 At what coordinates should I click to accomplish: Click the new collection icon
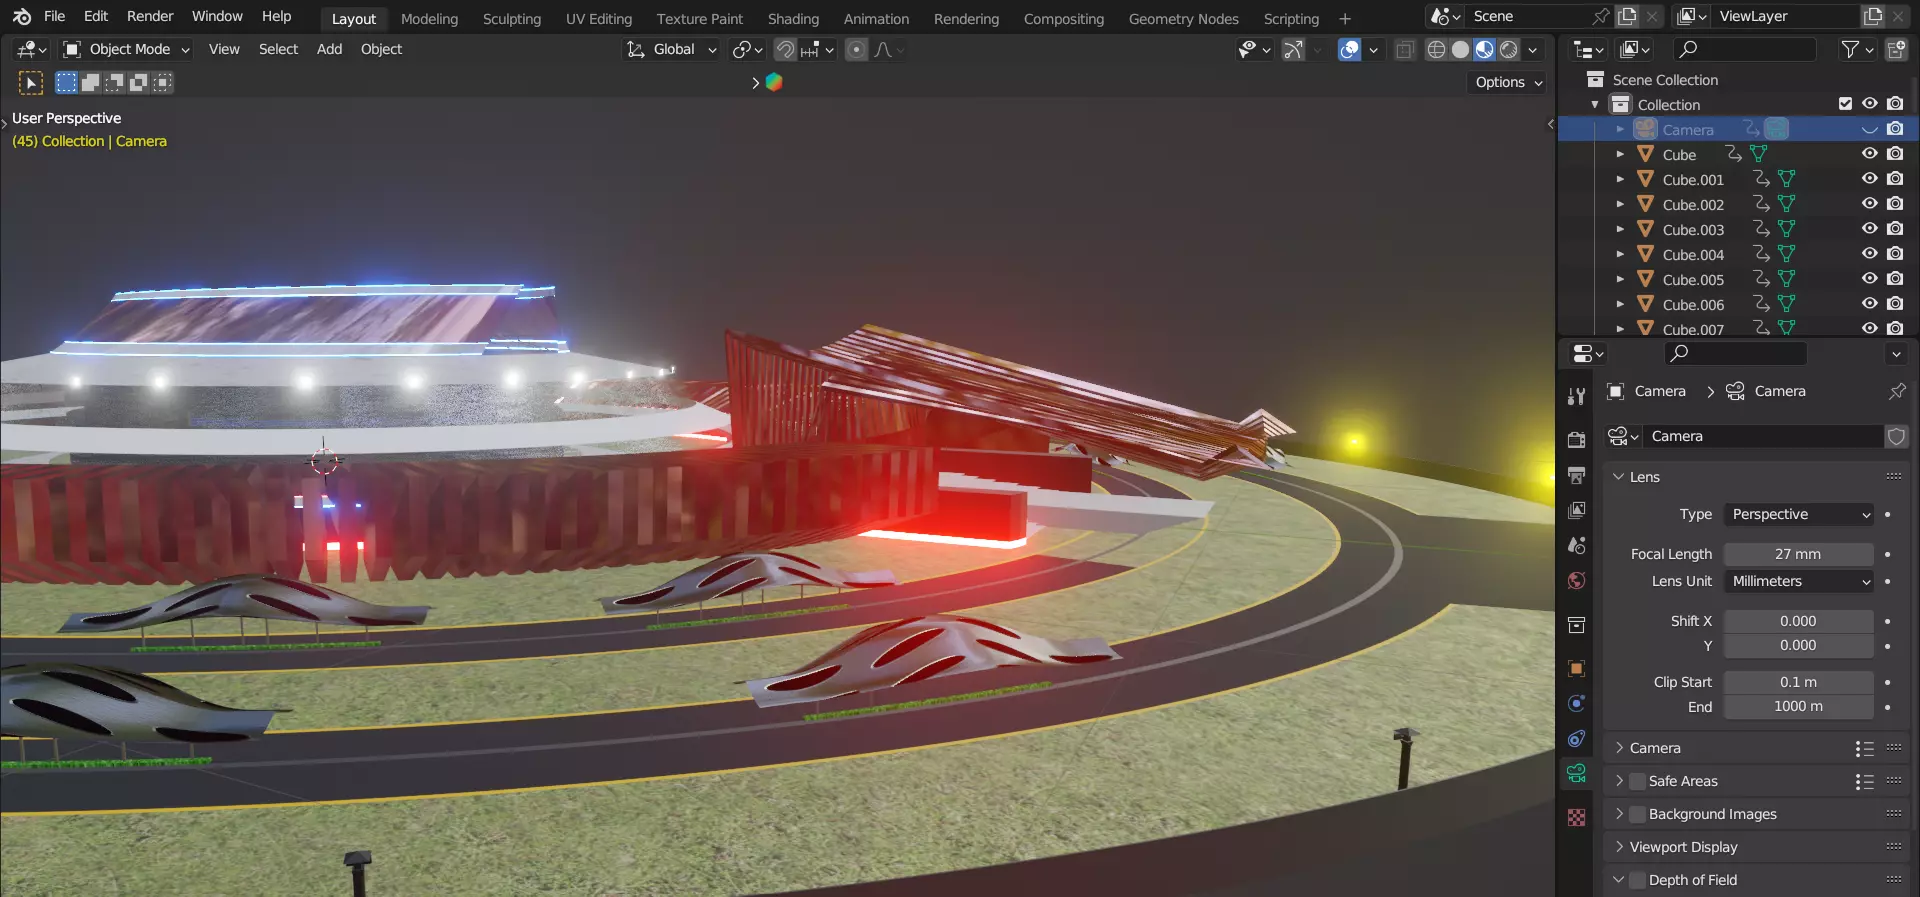(x=1896, y=49)
